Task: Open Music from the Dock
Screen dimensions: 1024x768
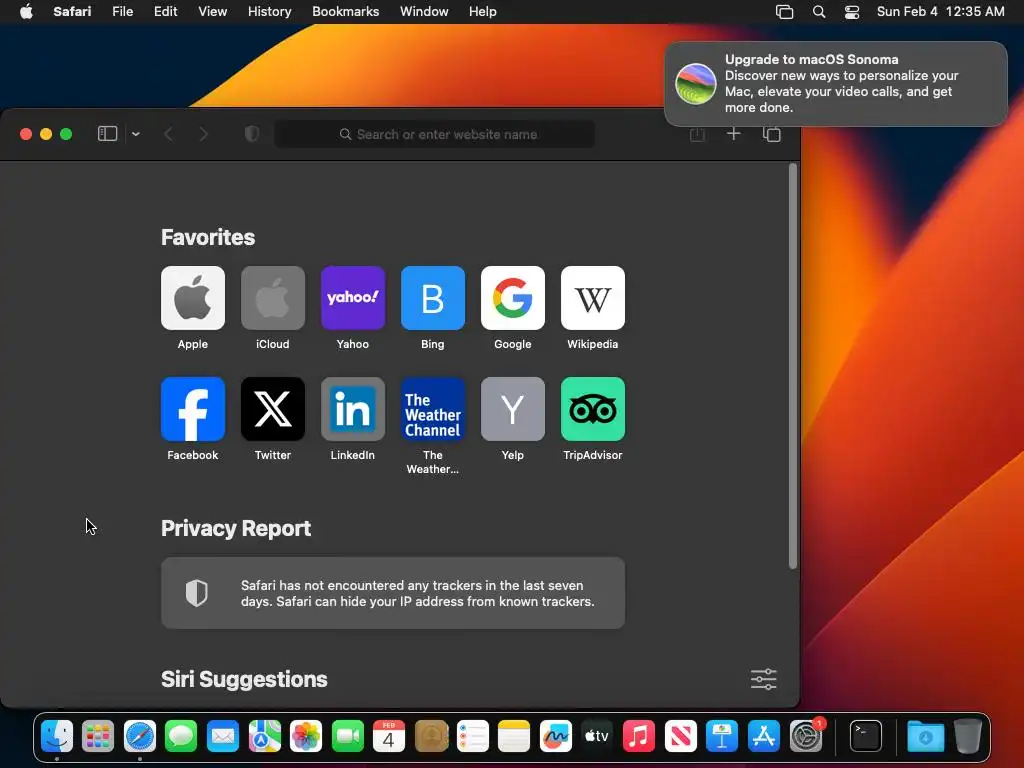Action: [x=639, y=737]
